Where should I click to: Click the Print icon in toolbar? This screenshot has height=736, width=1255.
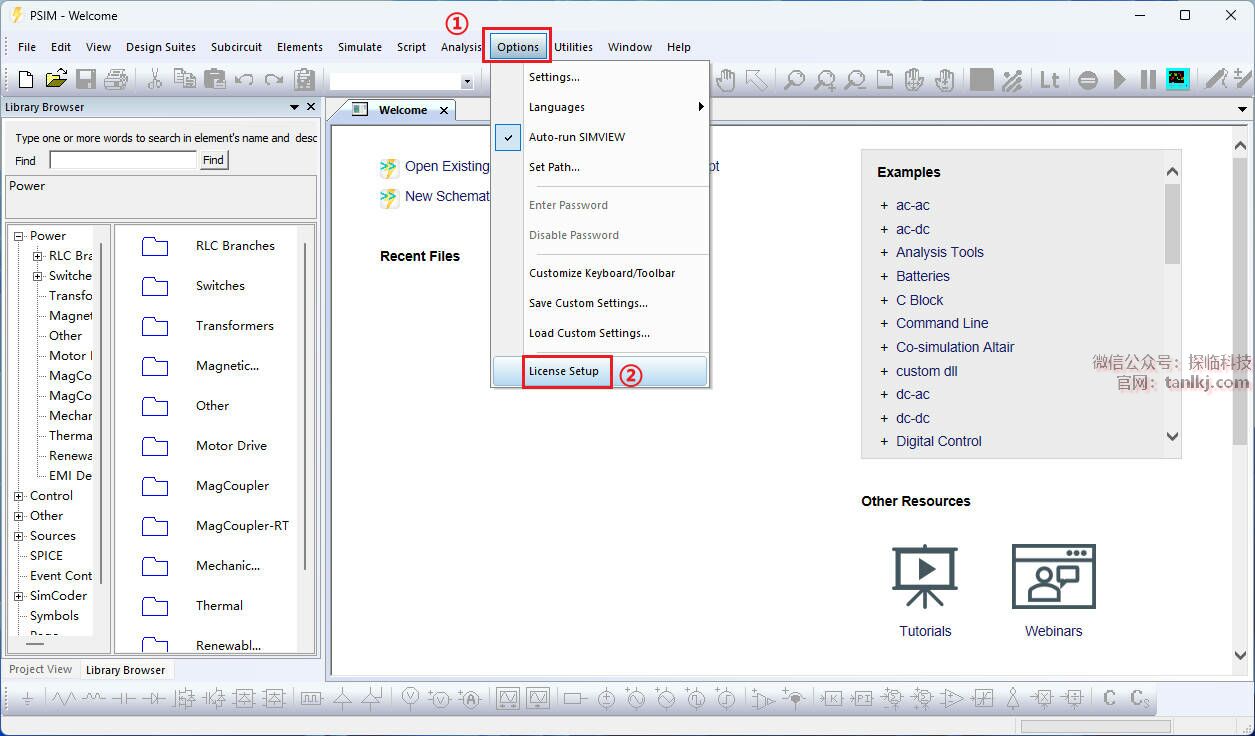click(x=116, y=79)
